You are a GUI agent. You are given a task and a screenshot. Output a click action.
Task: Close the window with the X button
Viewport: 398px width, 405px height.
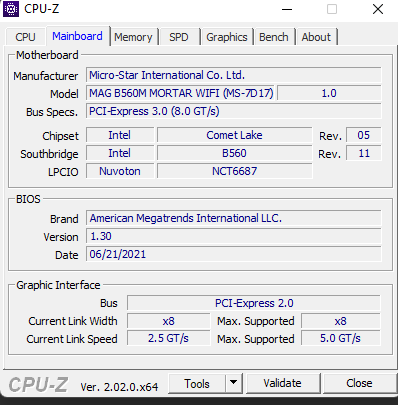[378, 9]
